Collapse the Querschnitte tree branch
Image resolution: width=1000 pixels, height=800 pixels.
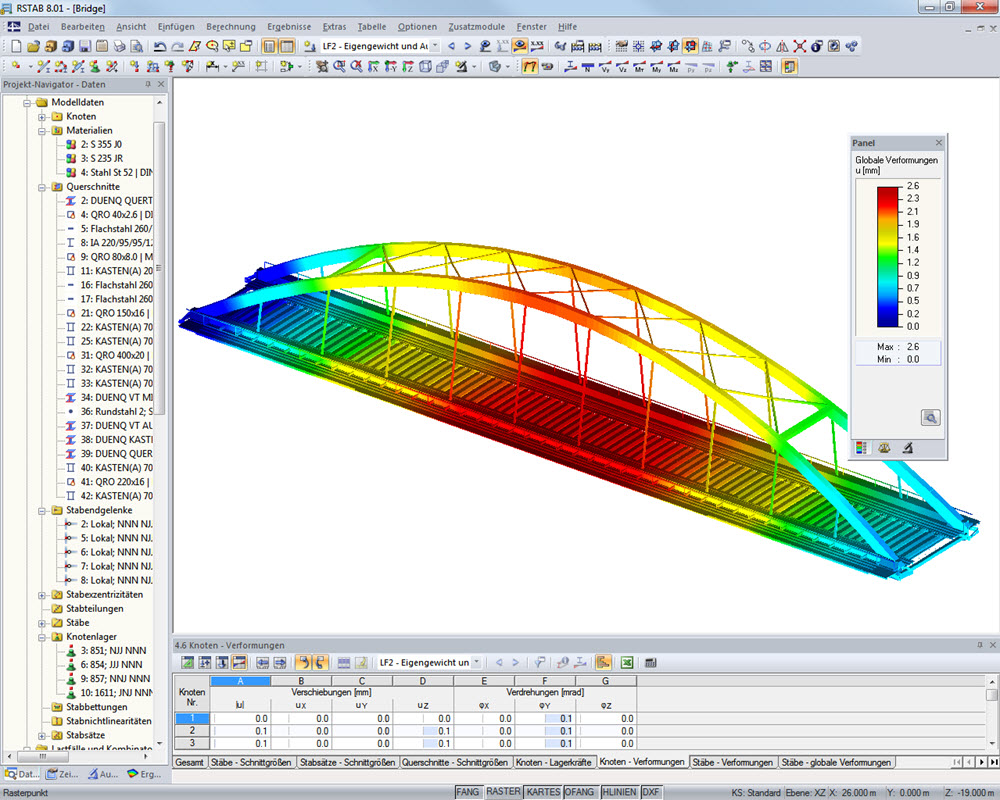[42, 187]
